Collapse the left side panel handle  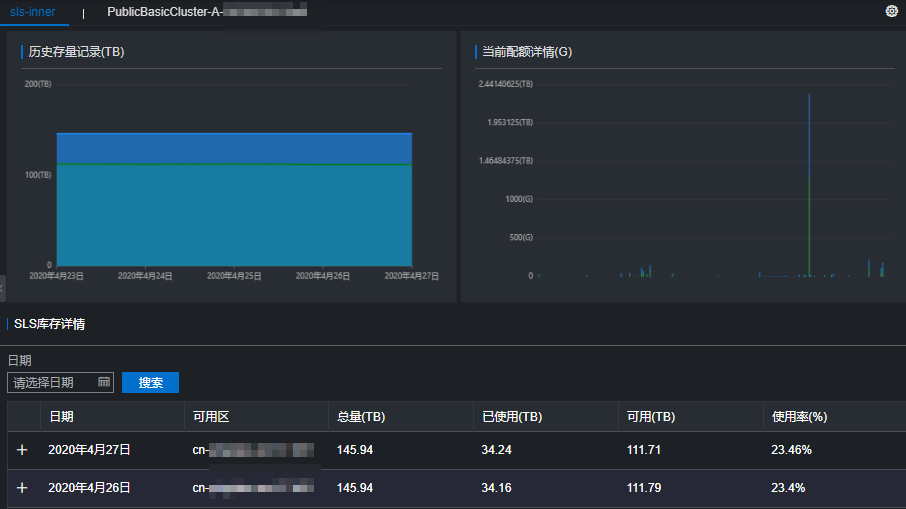(x=2, y=288)
